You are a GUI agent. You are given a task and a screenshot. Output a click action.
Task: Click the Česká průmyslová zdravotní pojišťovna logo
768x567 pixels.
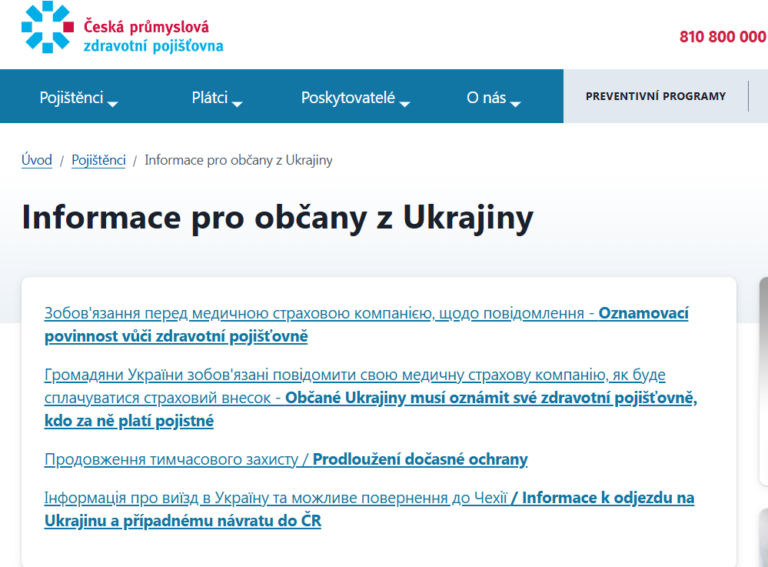click(x=122, y=27)
